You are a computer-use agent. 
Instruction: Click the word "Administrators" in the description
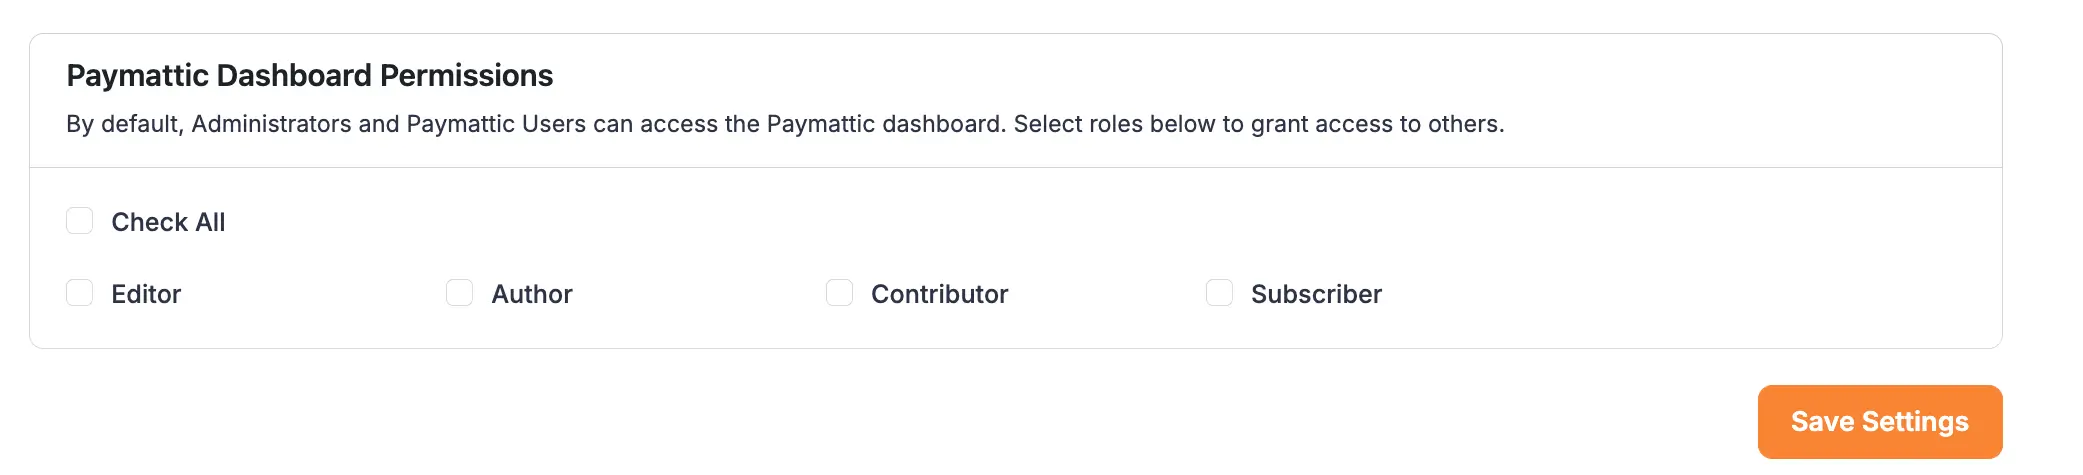tap(271, 124)
